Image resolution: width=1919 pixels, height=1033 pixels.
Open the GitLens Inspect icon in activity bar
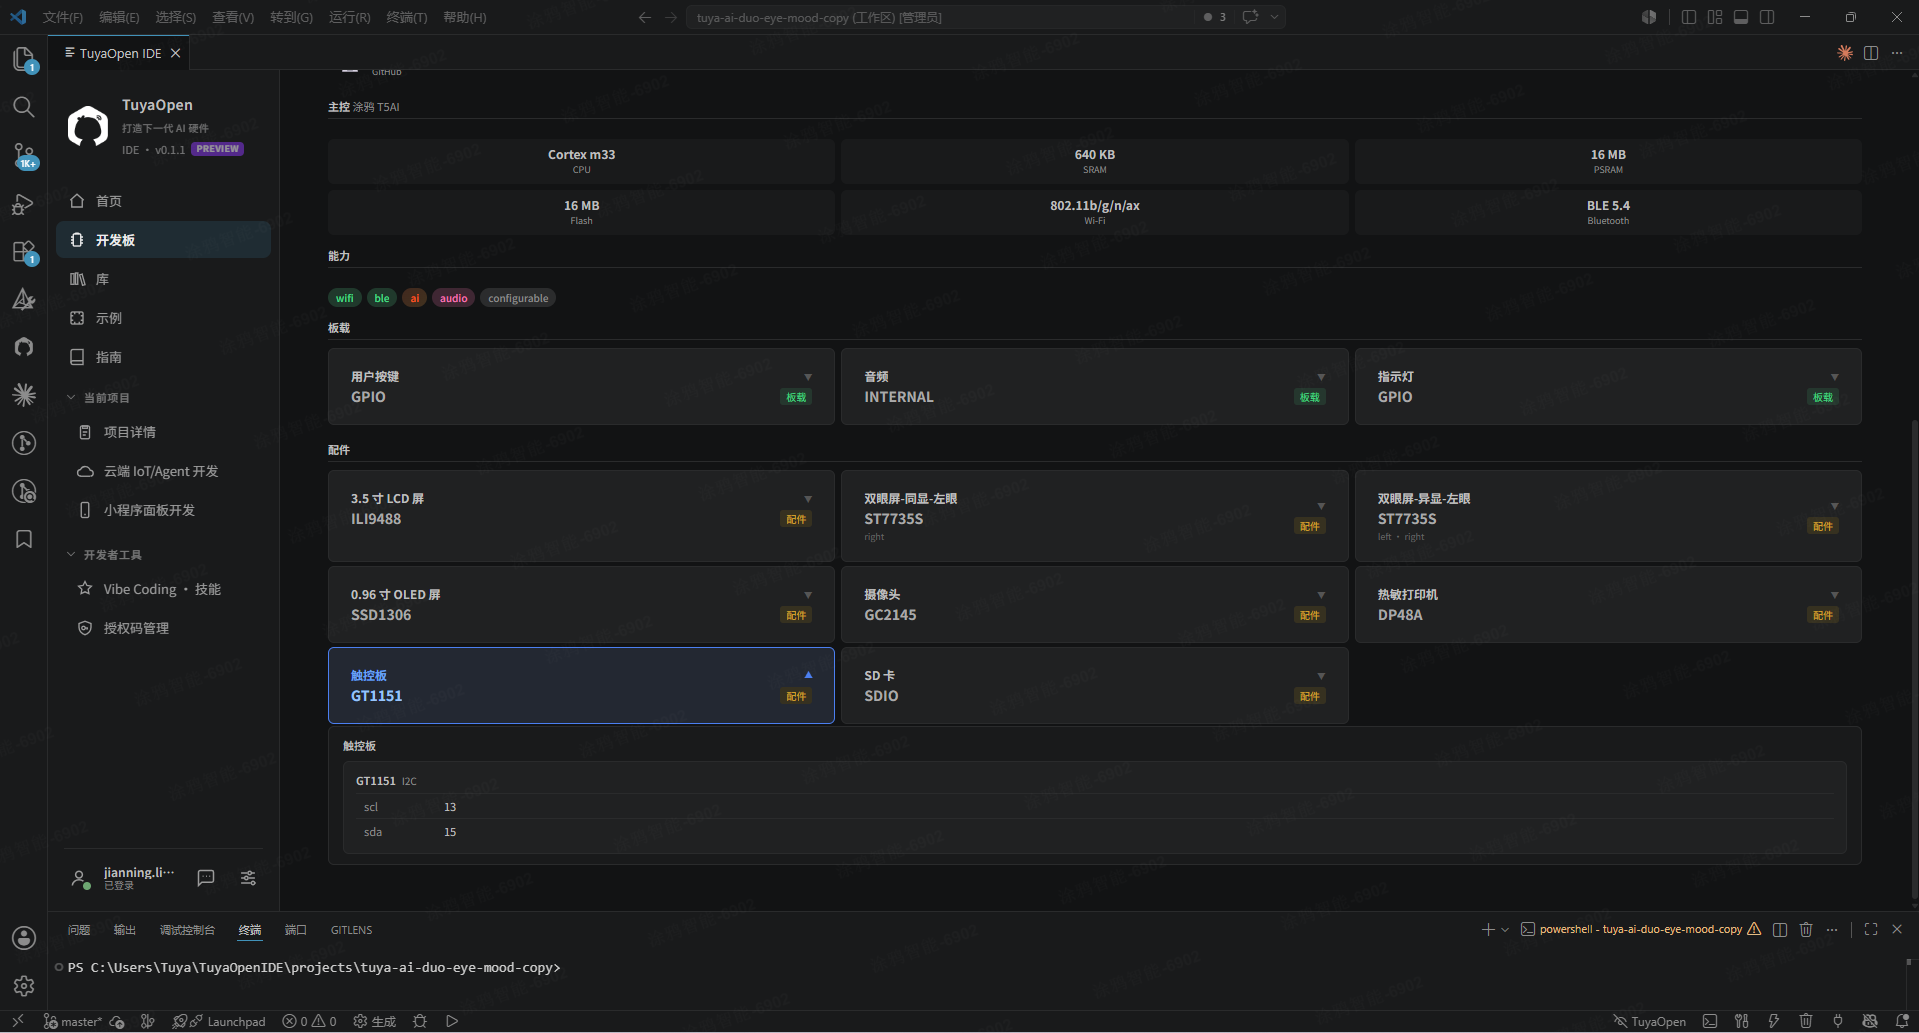point(24,491)
